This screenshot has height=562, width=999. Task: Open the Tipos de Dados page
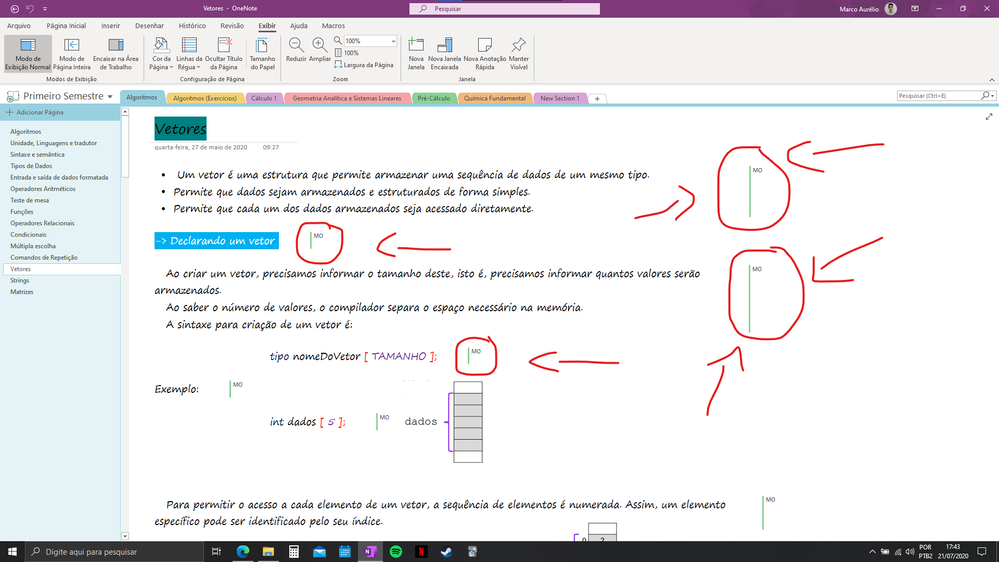(31, 166)
